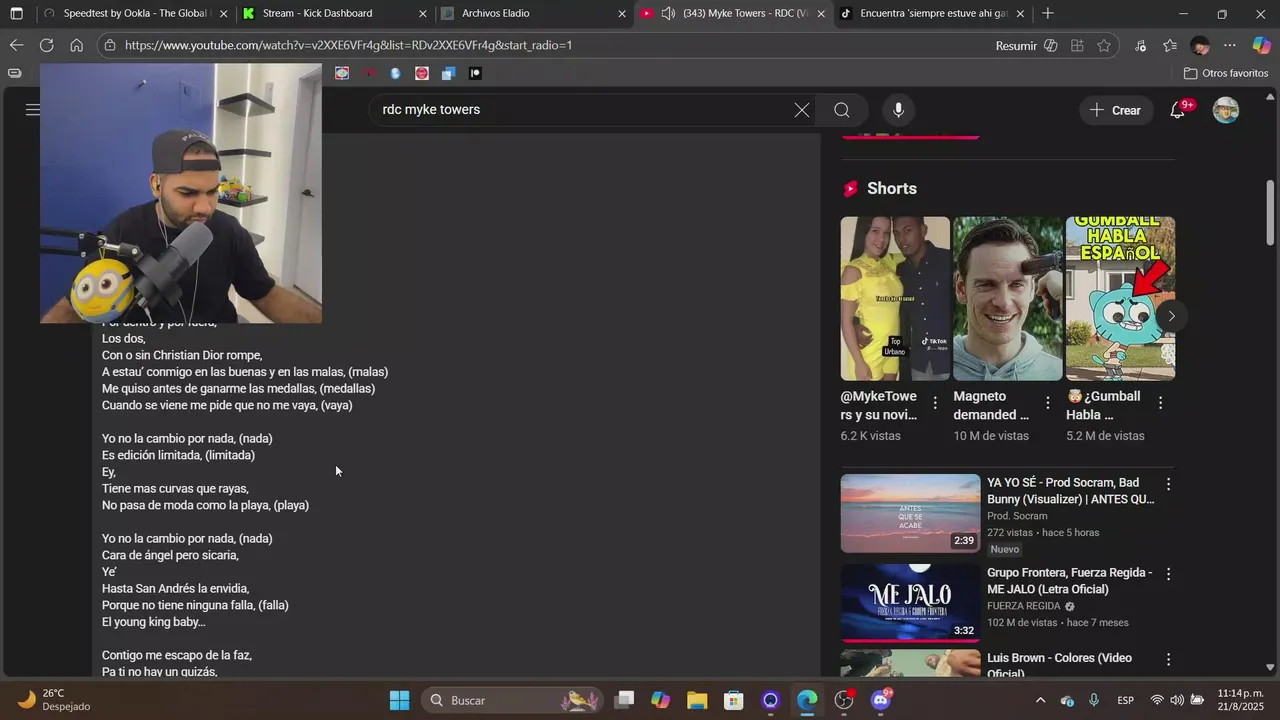Open options for Luis Brown Colores video
This screenshot has width=1280, height=720.
pyautogui.click(x=1167, y=659)
